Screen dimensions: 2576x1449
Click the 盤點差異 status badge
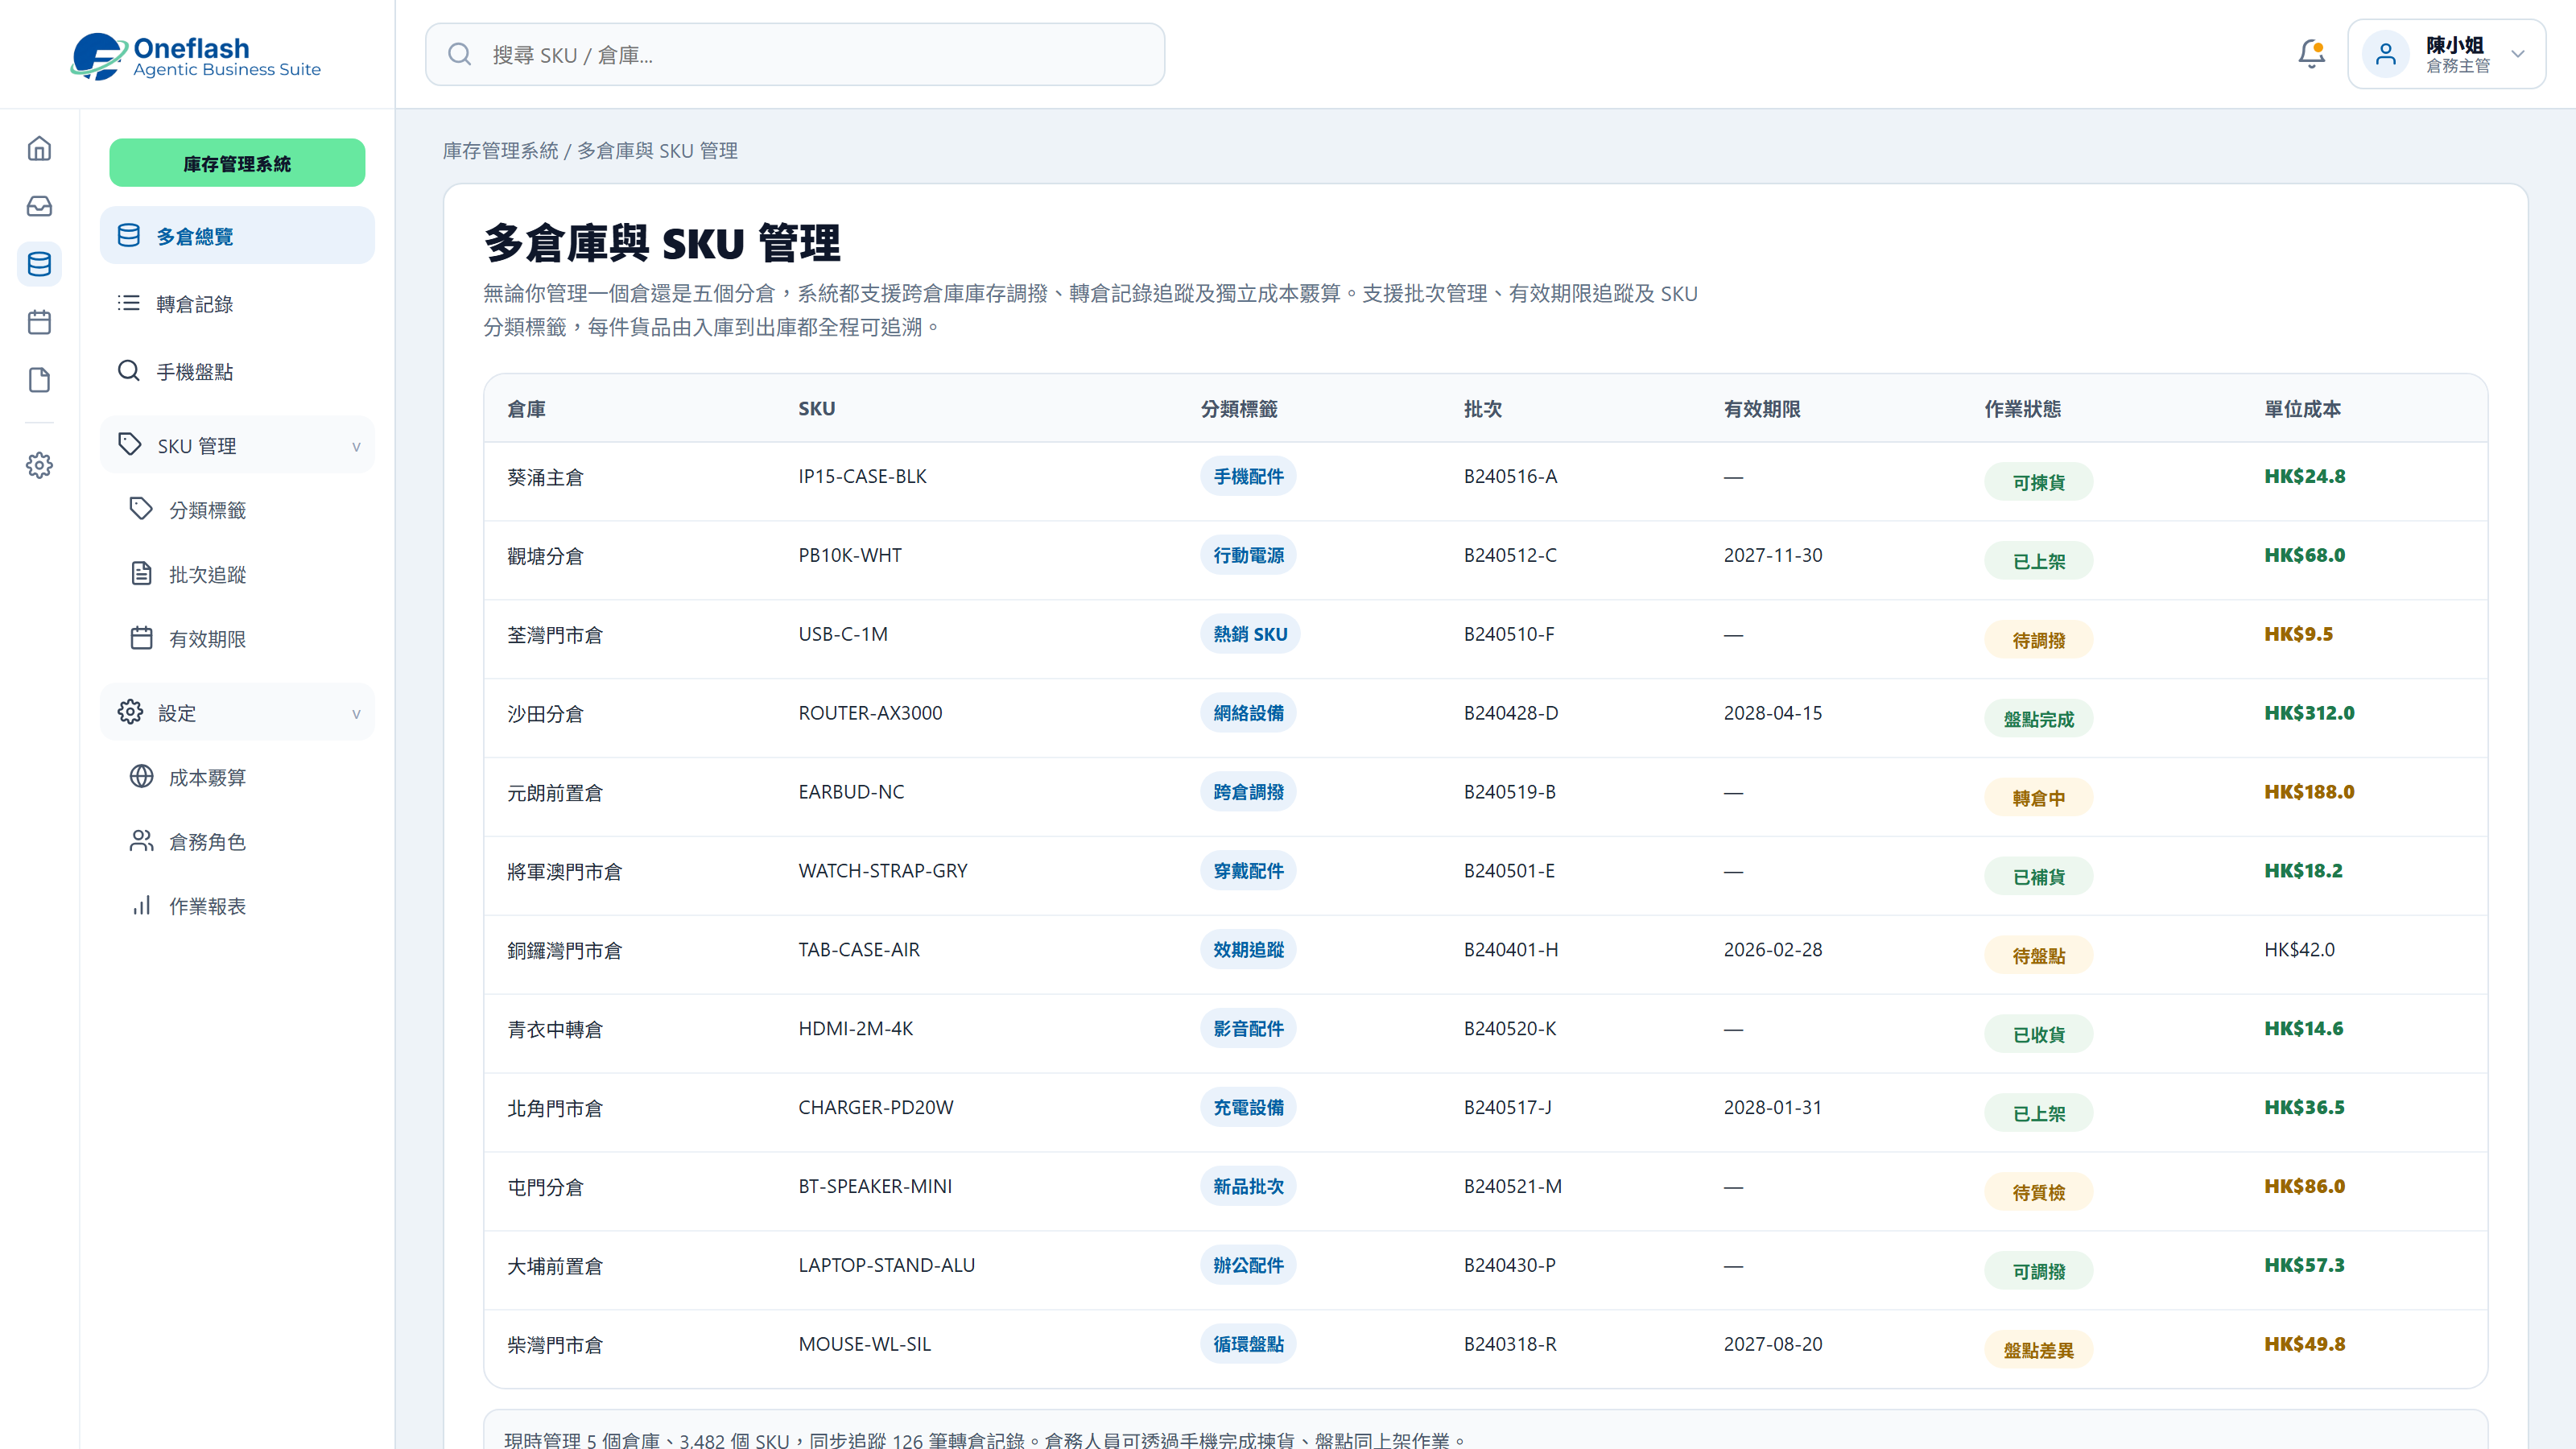point(2038,1350)
